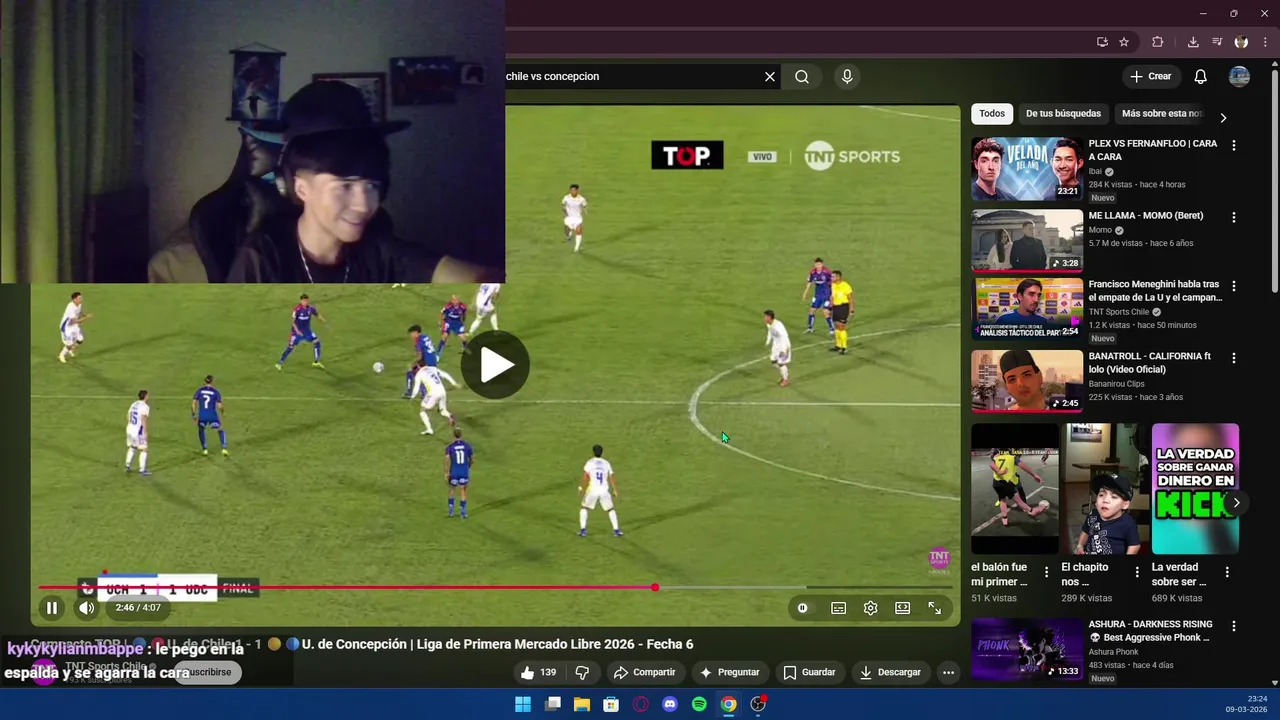Open options menu for 'El chapito nos' short

pyautogui.click(x=1137, y=572)
